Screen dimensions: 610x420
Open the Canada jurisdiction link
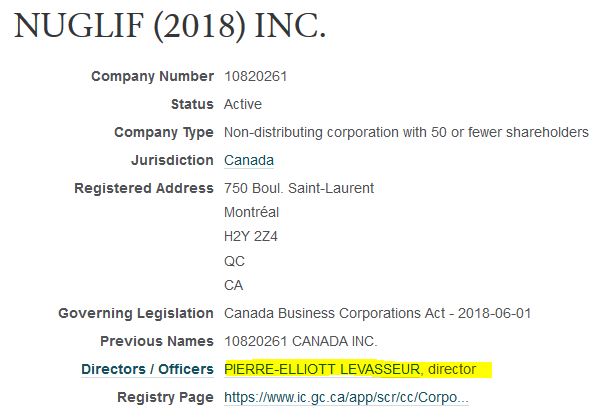249,160
